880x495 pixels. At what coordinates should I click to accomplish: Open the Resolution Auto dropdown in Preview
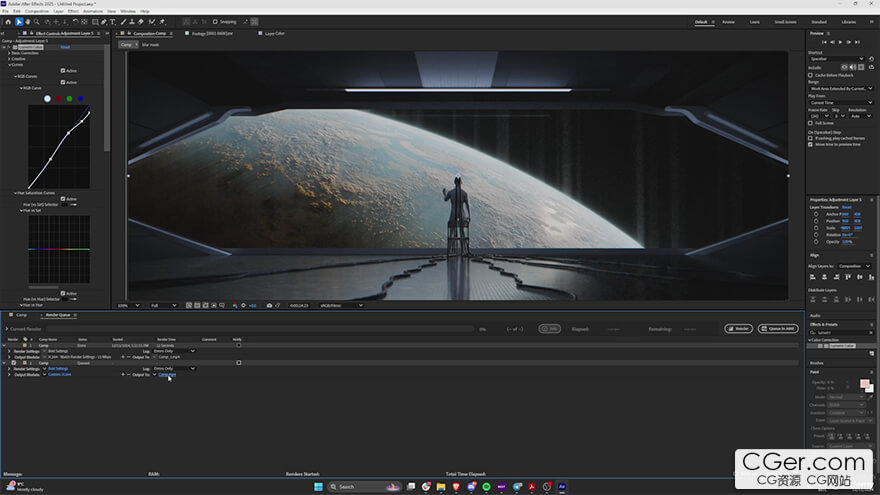(x=860, y=116)
